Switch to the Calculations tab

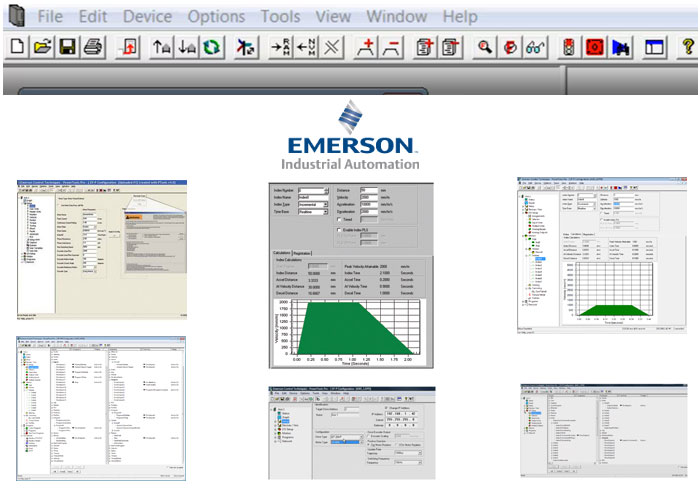point(282,253)
